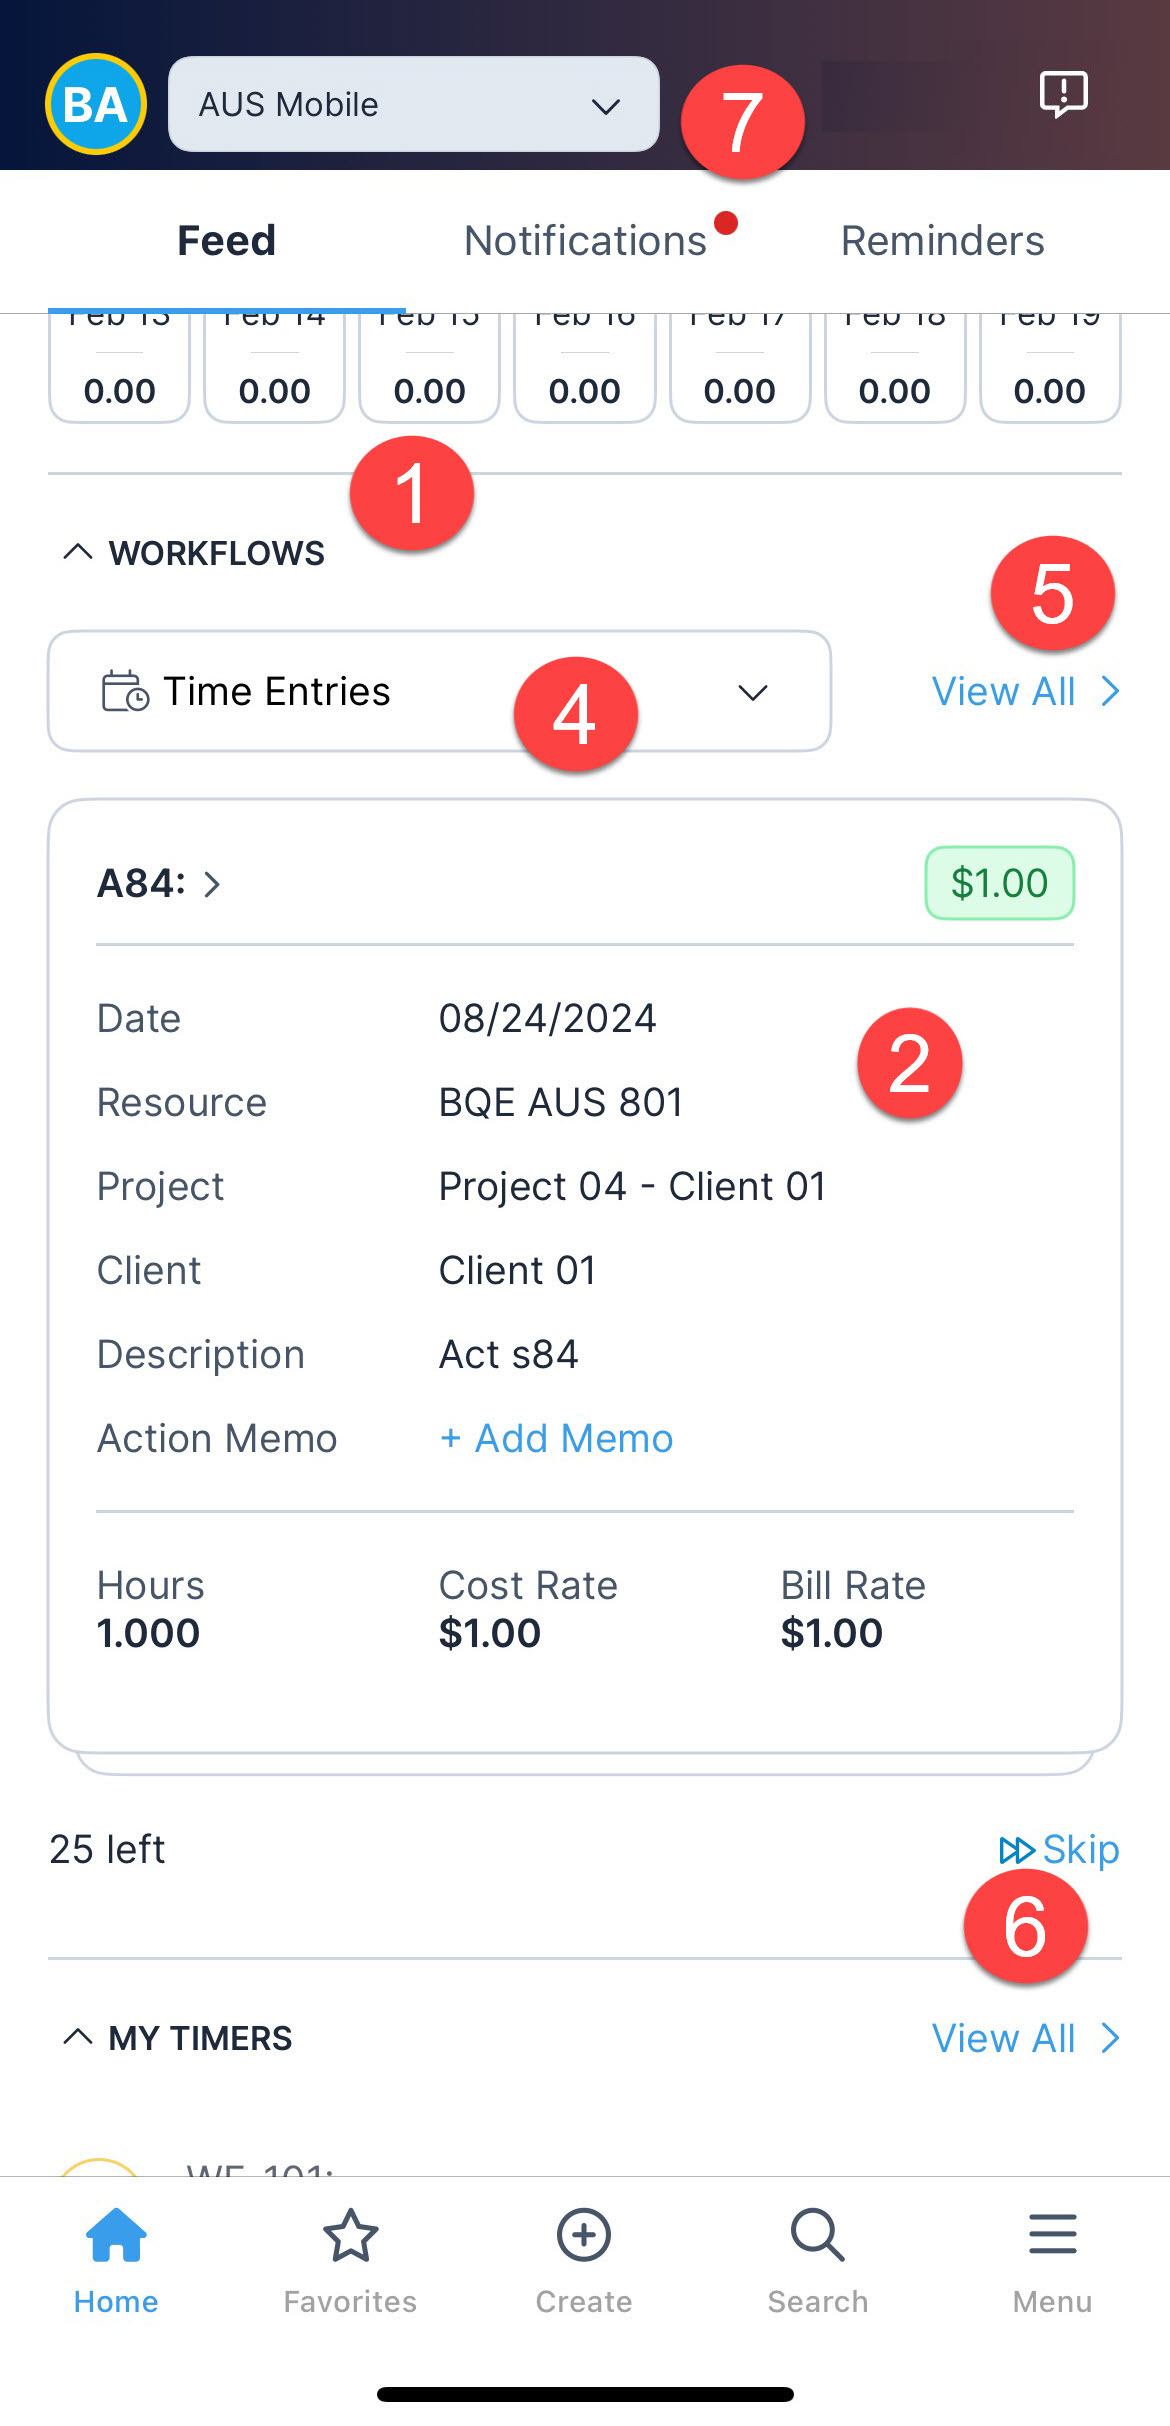This screenshot has width=1170, height=2426.
Task: Click View All for Workflows
Action: 1026,691
